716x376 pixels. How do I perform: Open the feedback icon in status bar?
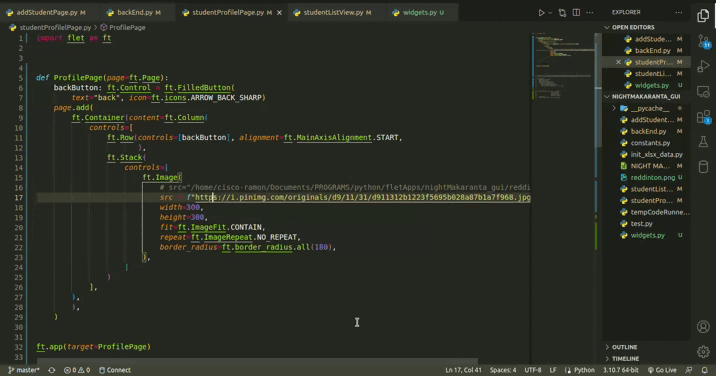(689, 370)
